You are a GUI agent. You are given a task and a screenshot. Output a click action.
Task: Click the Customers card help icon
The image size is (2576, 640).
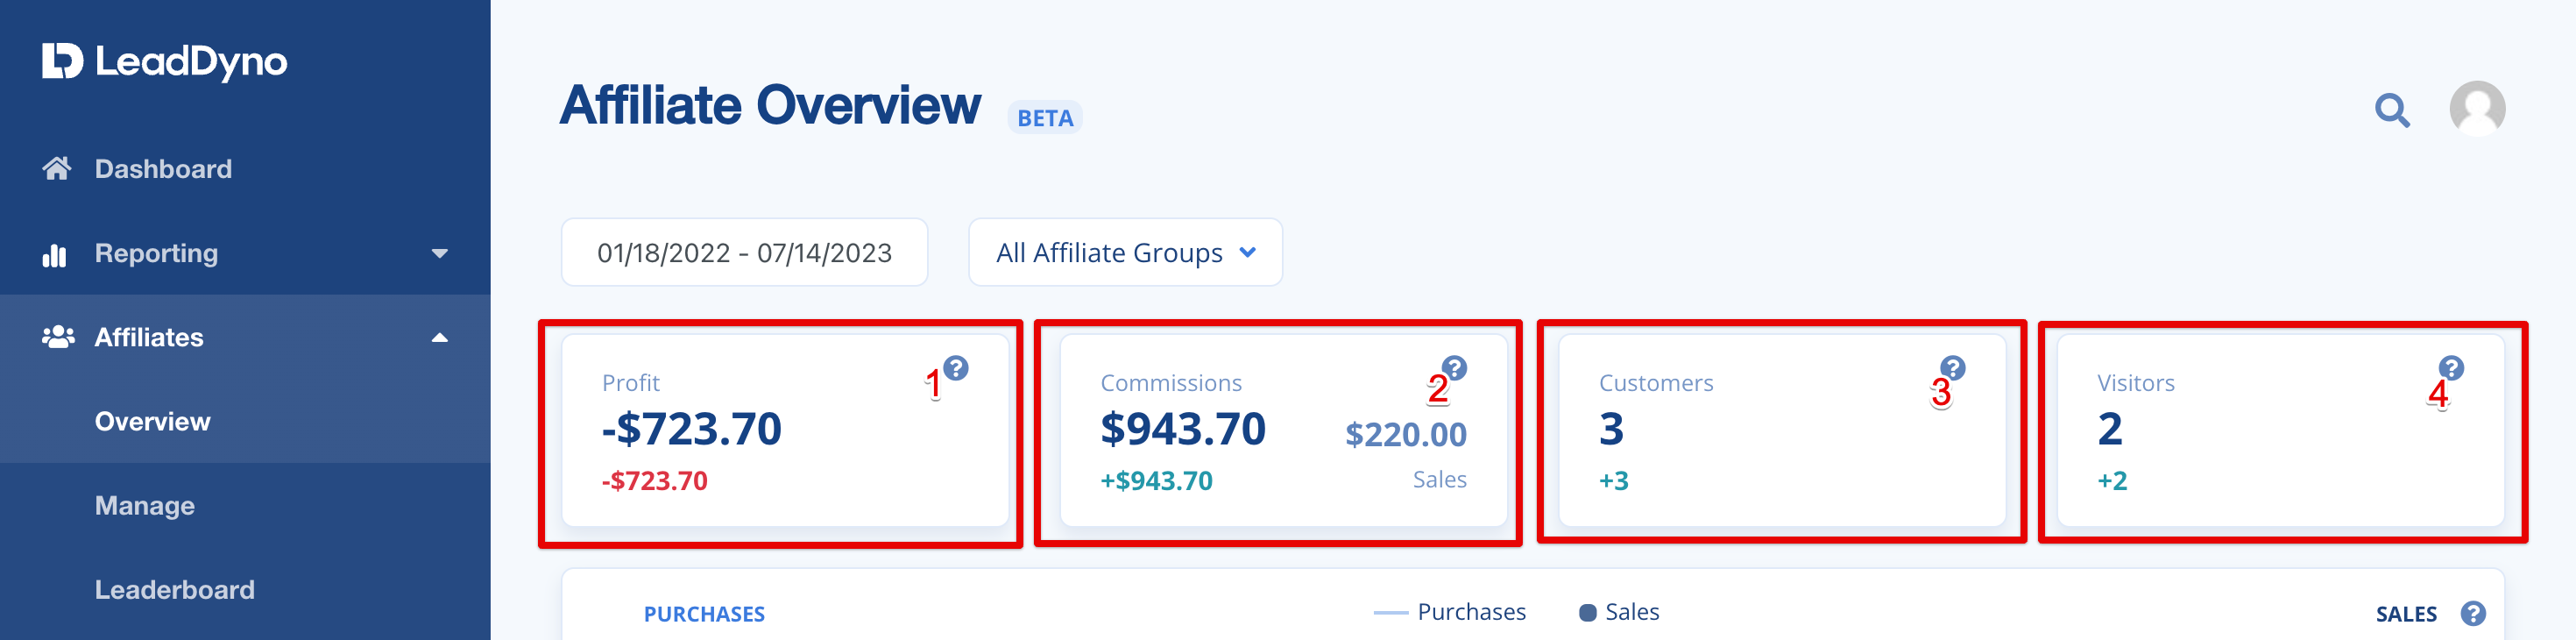pos(1952,368)
